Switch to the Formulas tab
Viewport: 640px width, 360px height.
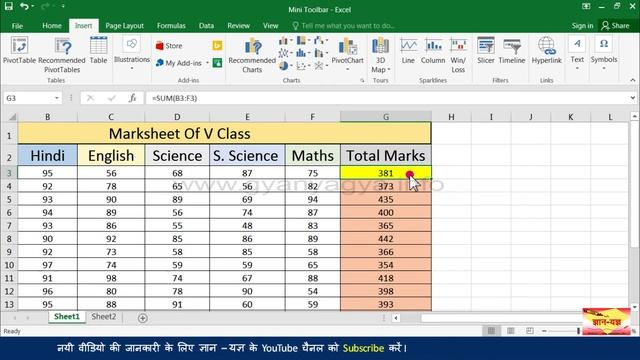(171, 26)
